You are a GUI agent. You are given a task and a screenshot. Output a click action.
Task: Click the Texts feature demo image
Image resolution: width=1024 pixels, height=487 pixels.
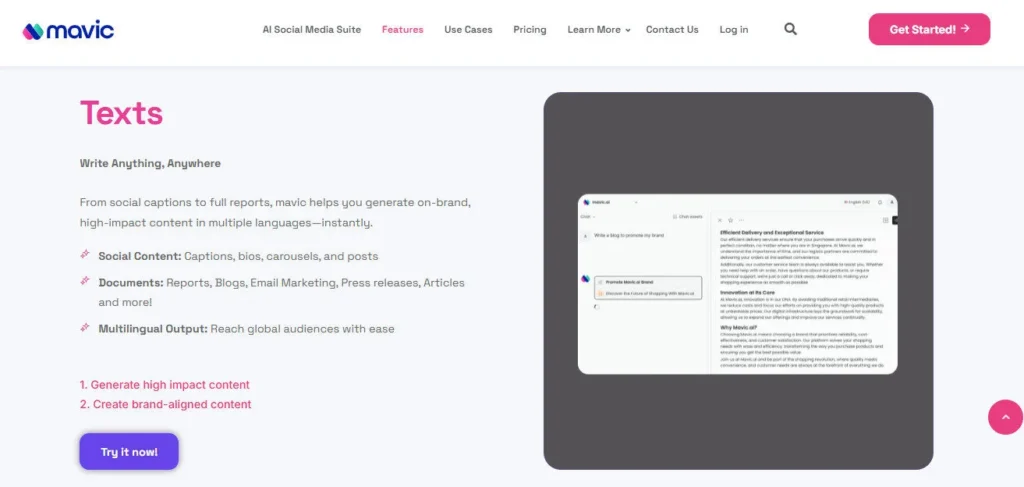737,283
